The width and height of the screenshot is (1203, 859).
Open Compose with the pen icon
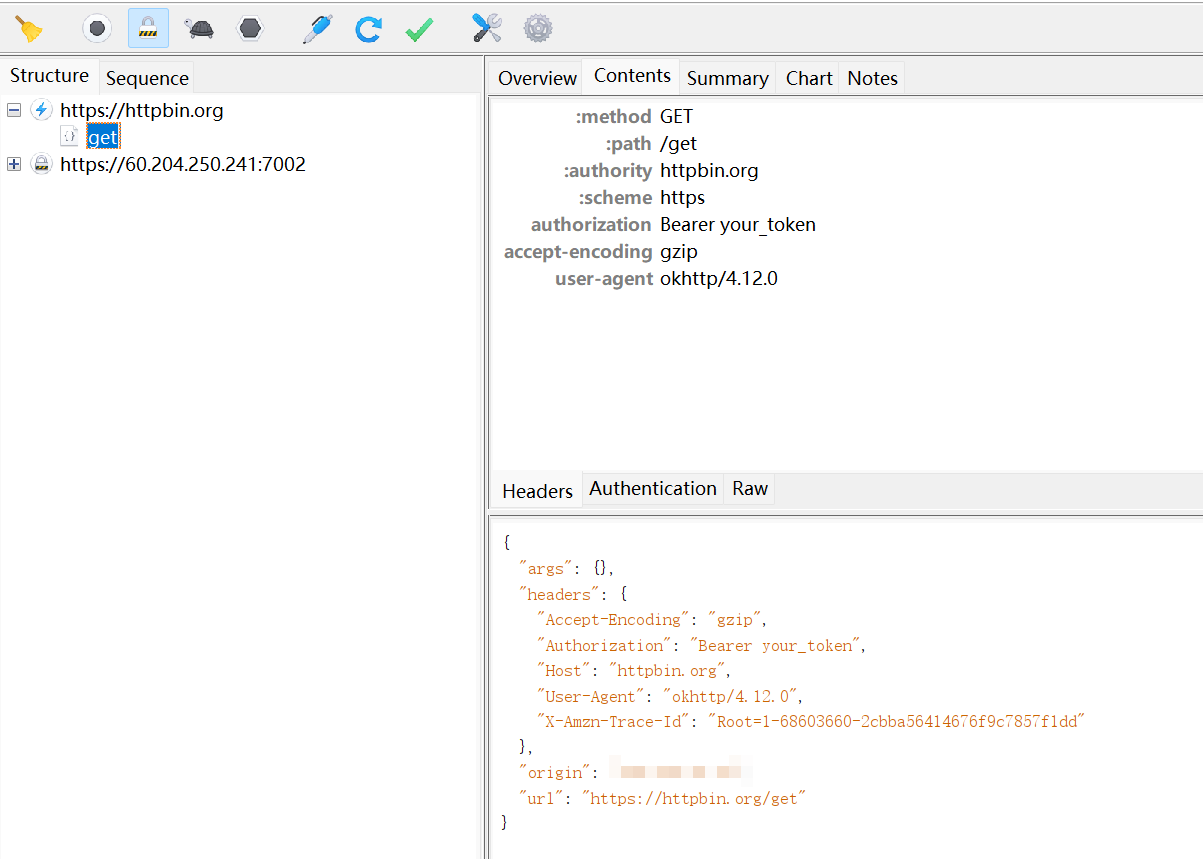[x=317, y=28]
